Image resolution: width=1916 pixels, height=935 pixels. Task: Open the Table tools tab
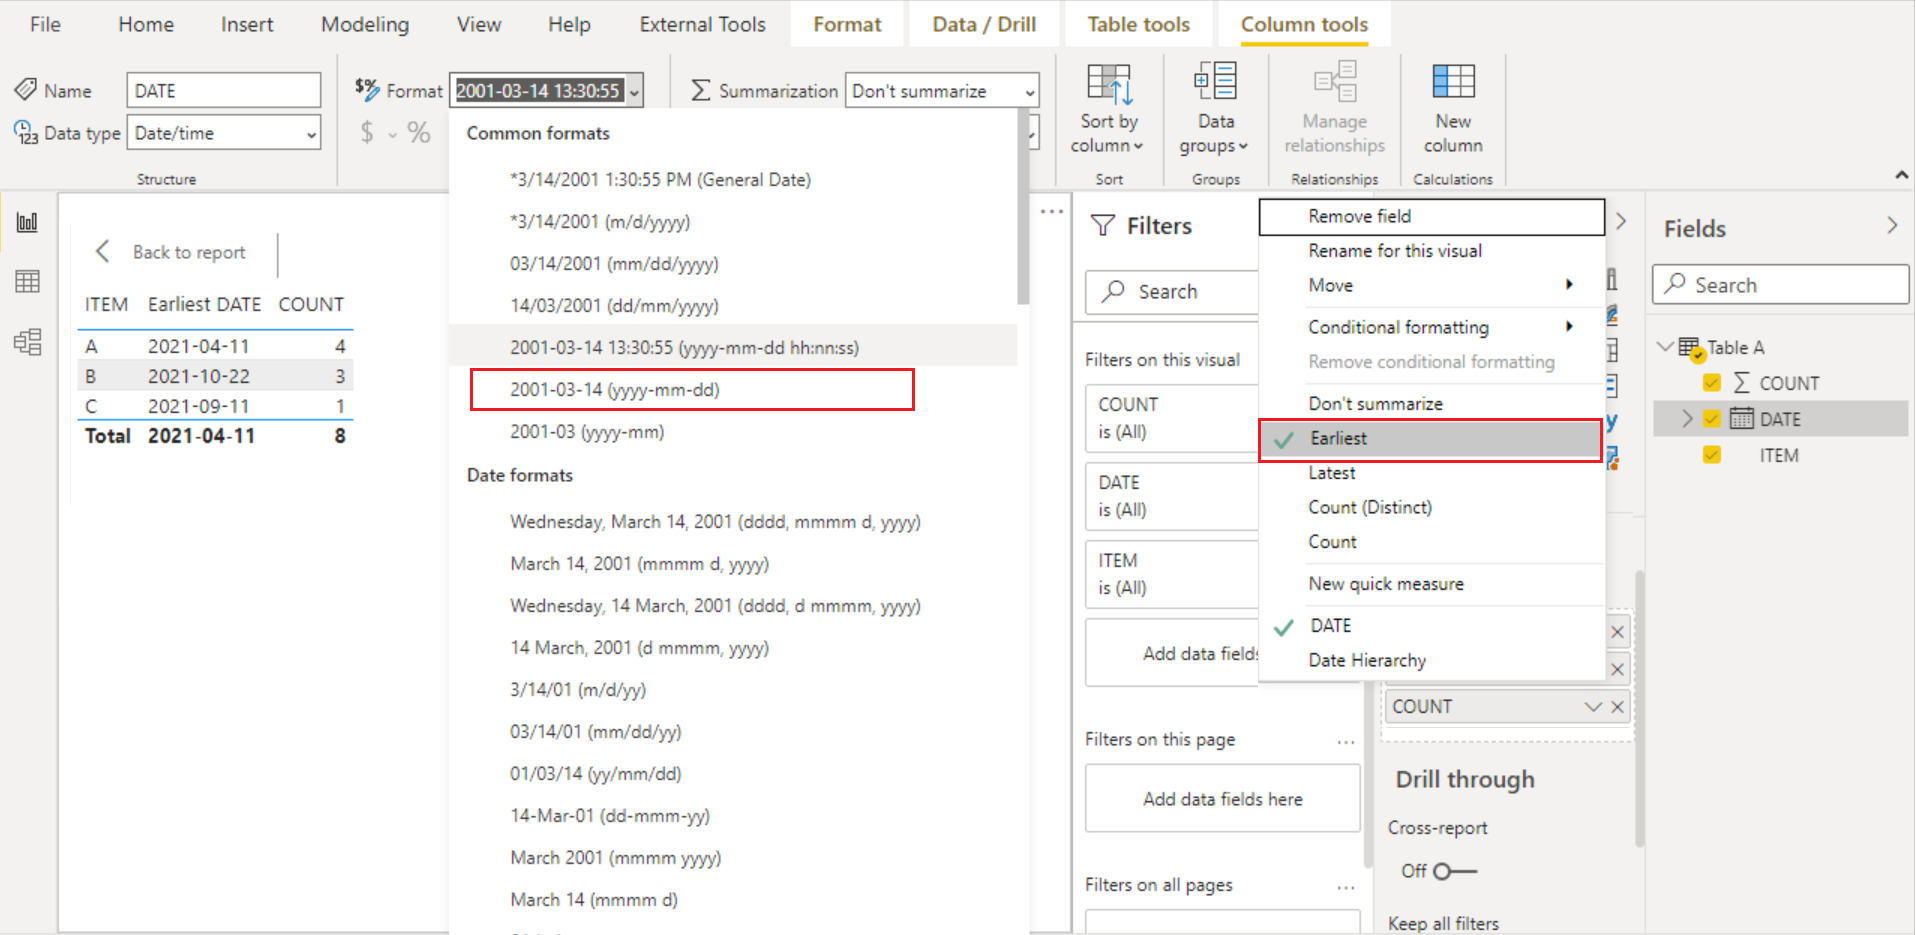point(1138,24)
